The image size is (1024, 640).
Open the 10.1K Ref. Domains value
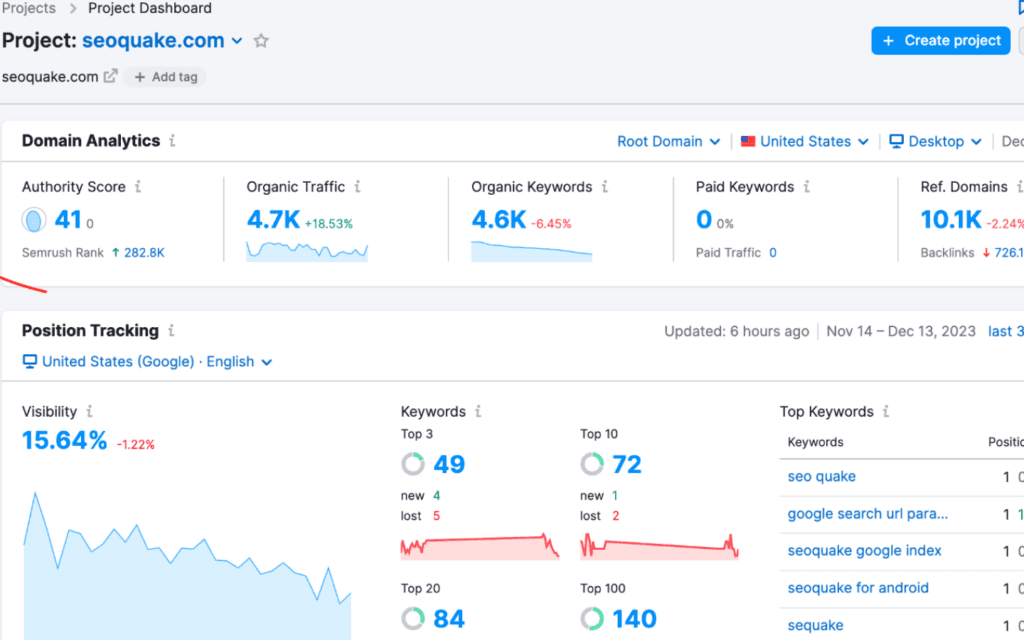pyautogui.click(x=951, y=219)
